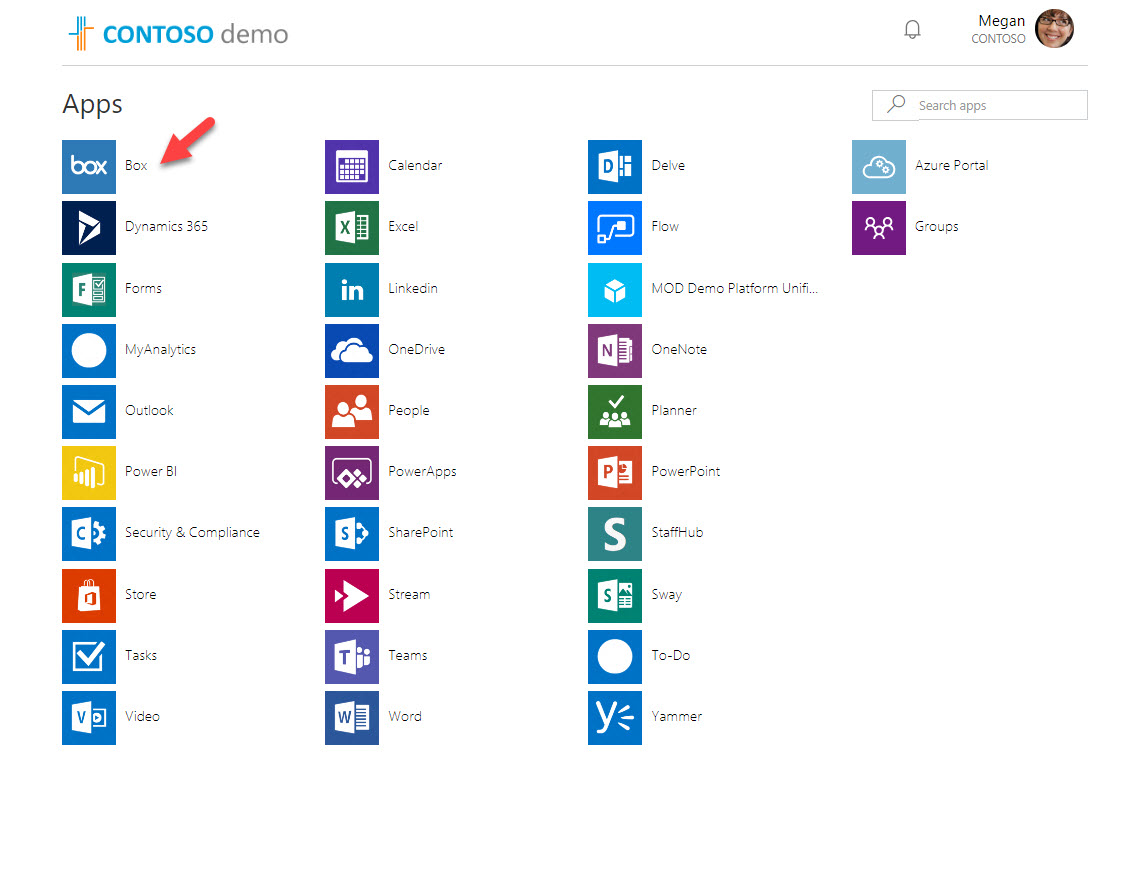
Task: Click the Megan account name
Action: pos(1001,21)
